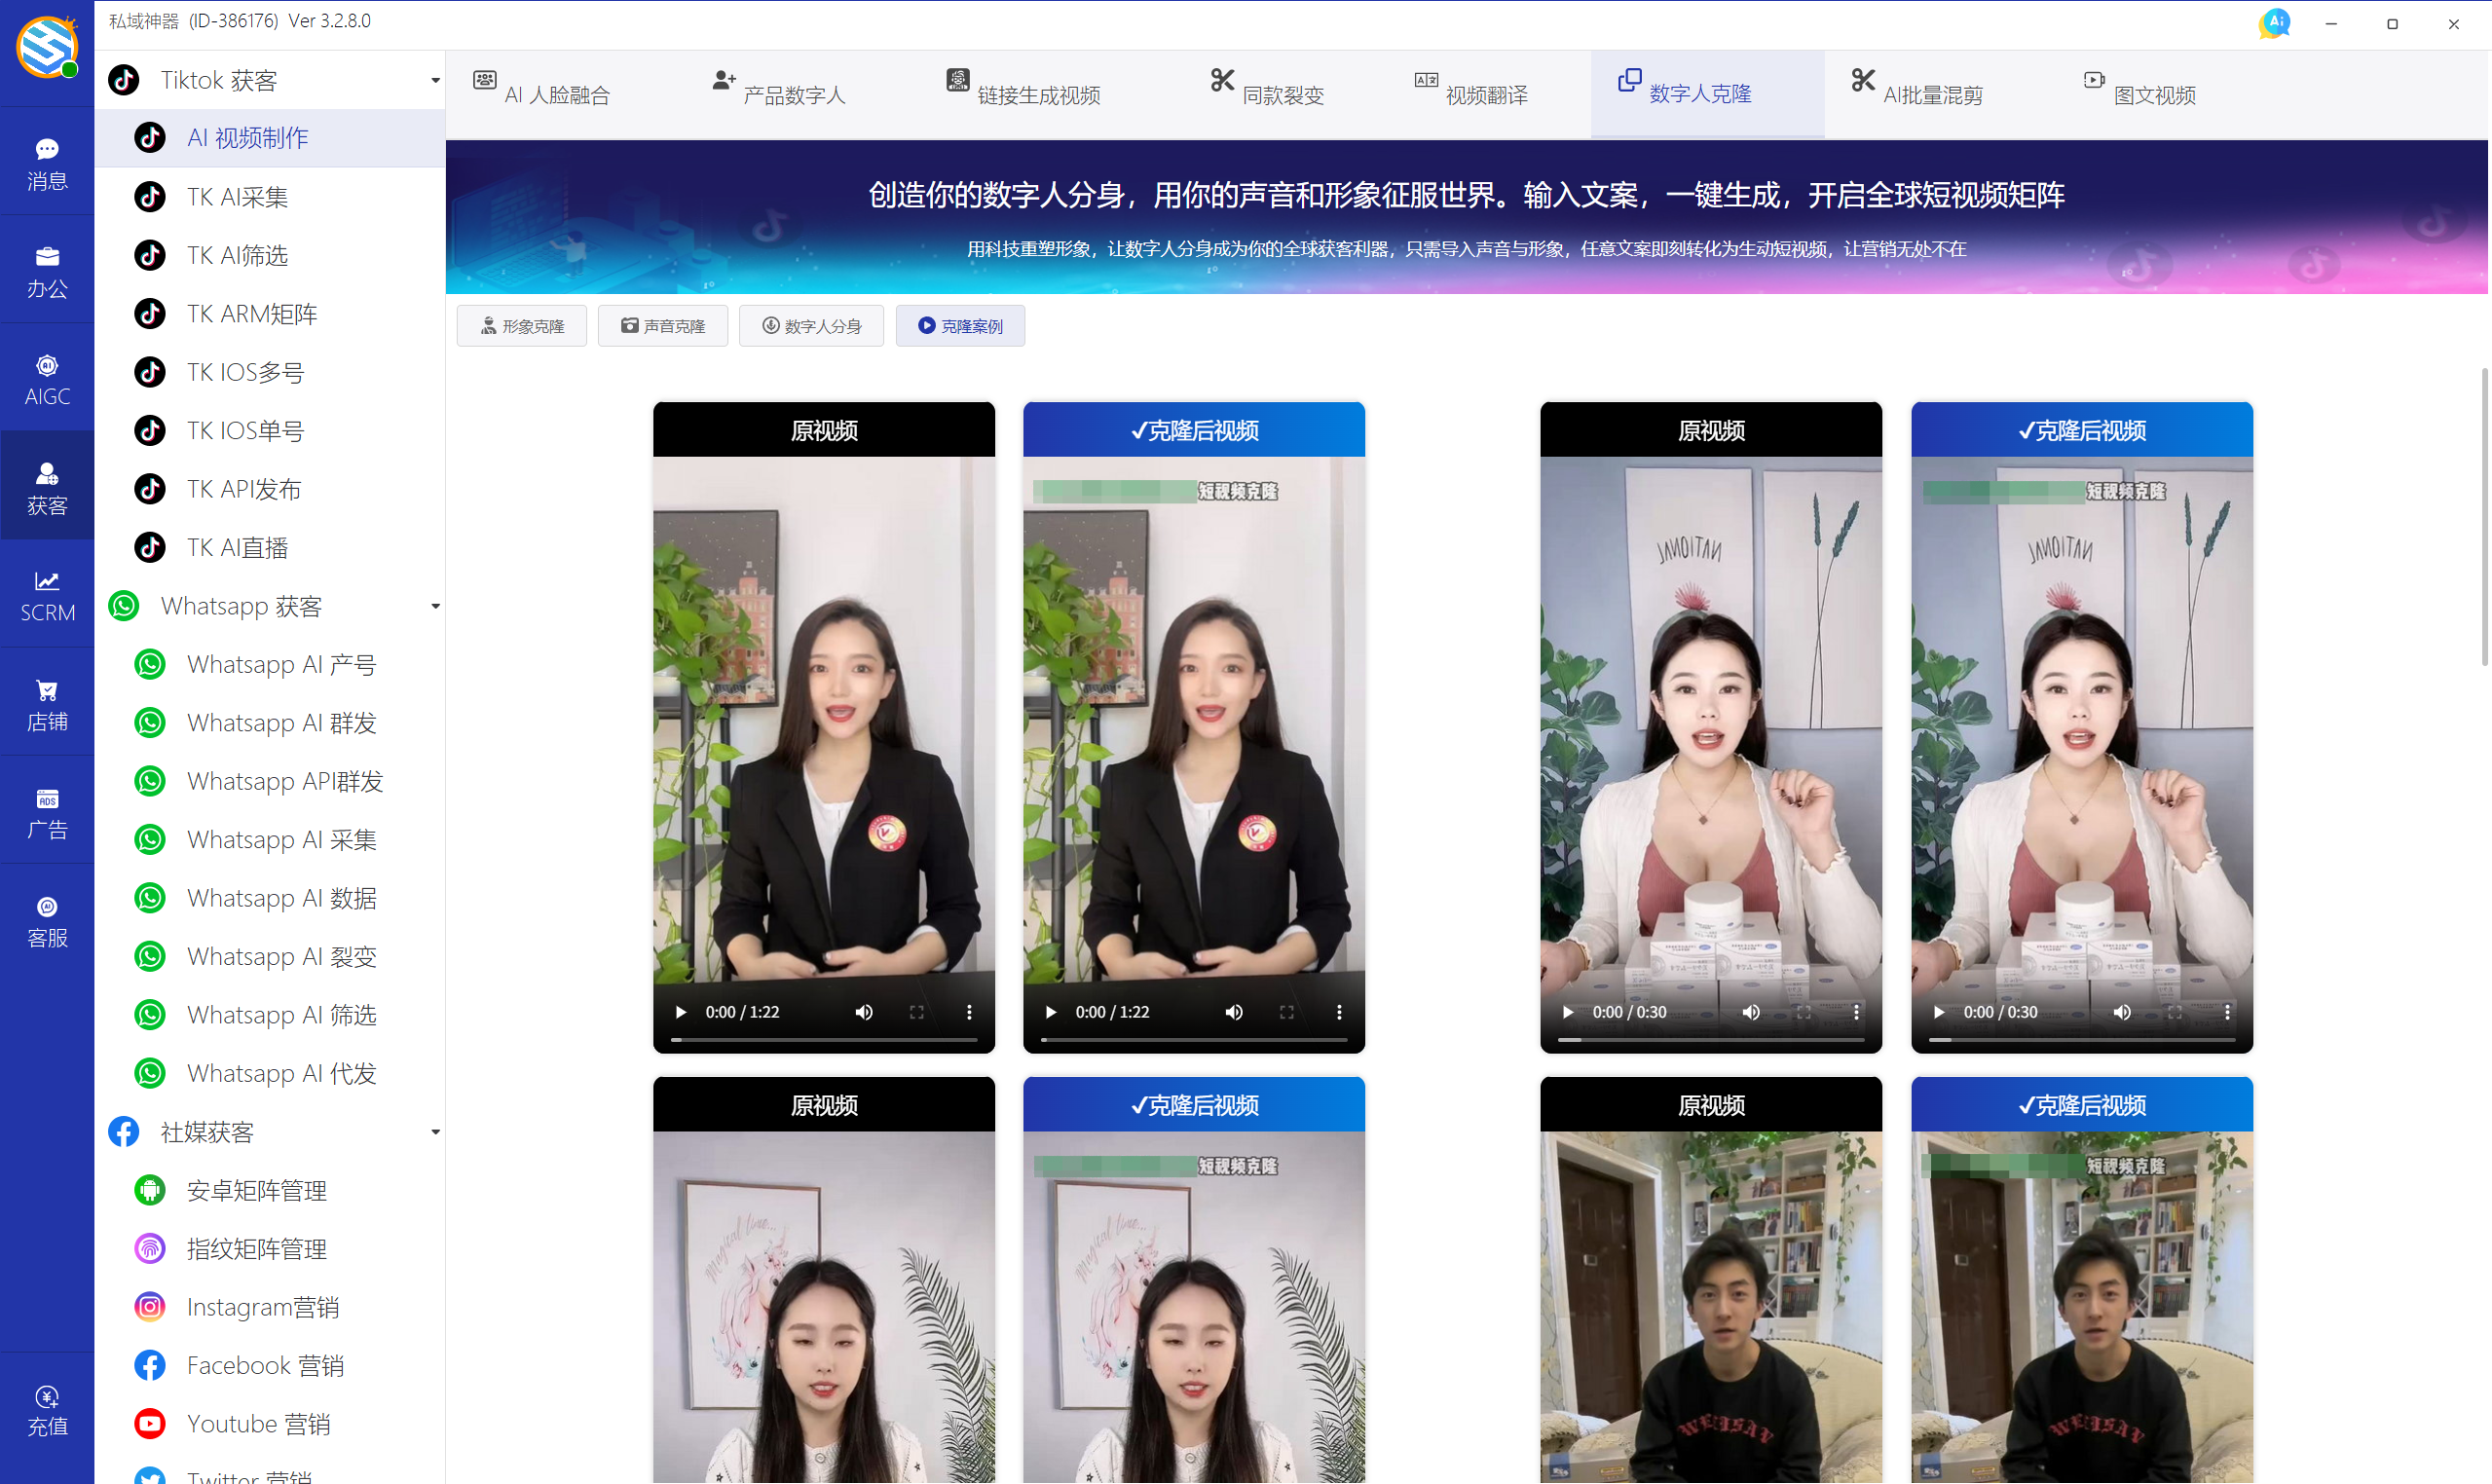
Task: Click the first original video's progress bar
Action: [x=824, y=1040]
